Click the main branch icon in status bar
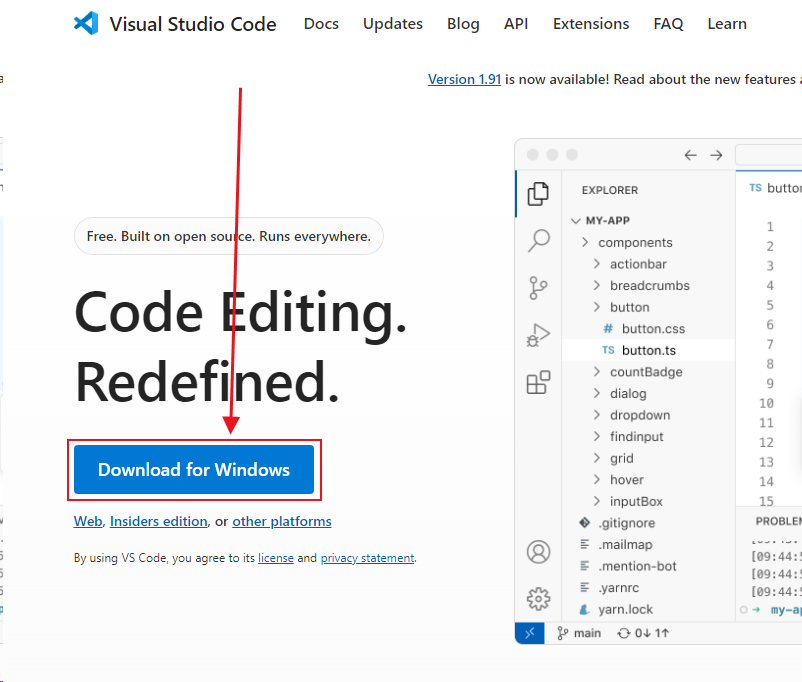The image size is (802, 682). point(563,633)
